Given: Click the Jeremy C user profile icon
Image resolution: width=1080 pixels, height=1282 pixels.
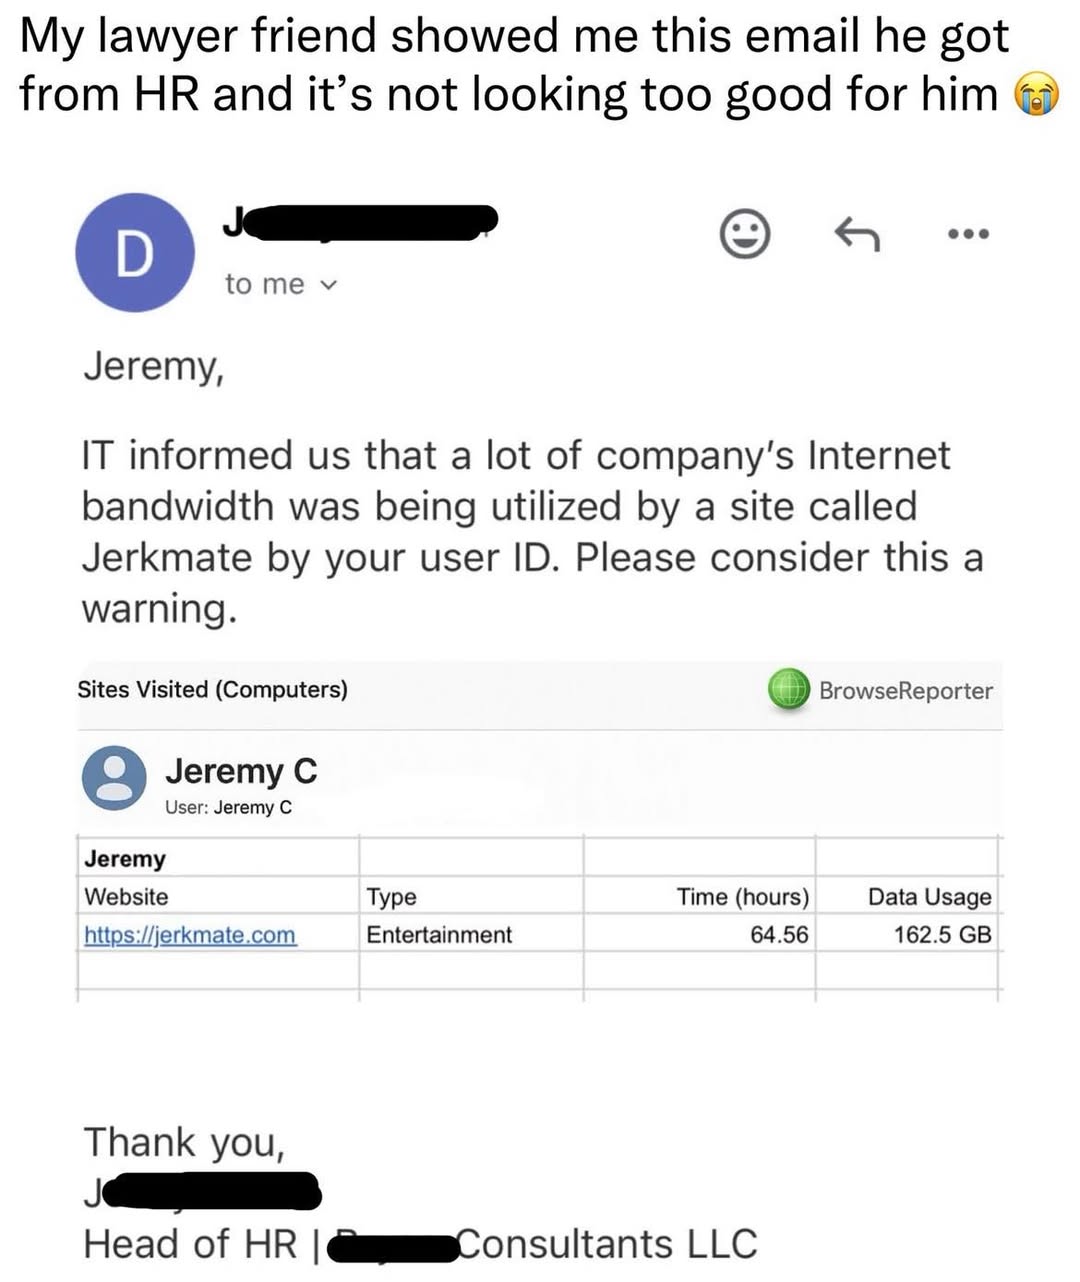Looking at the screenshot, I should pyautogui.click(x=115, y=778).
